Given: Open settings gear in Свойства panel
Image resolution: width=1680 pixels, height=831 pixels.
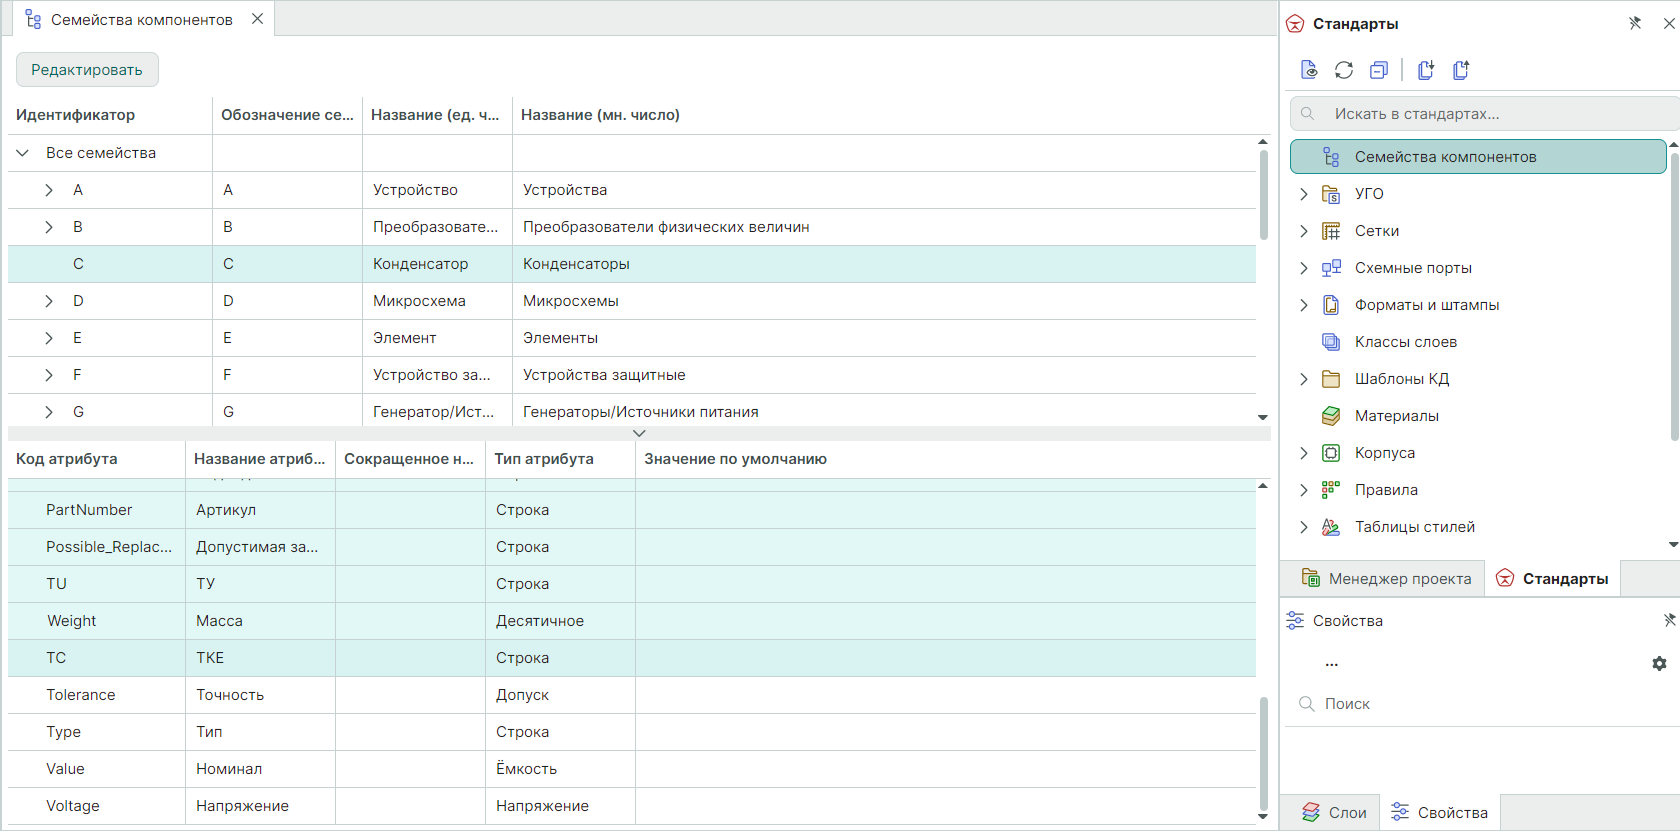Looking at the screenshot, I should (1659, 664).
